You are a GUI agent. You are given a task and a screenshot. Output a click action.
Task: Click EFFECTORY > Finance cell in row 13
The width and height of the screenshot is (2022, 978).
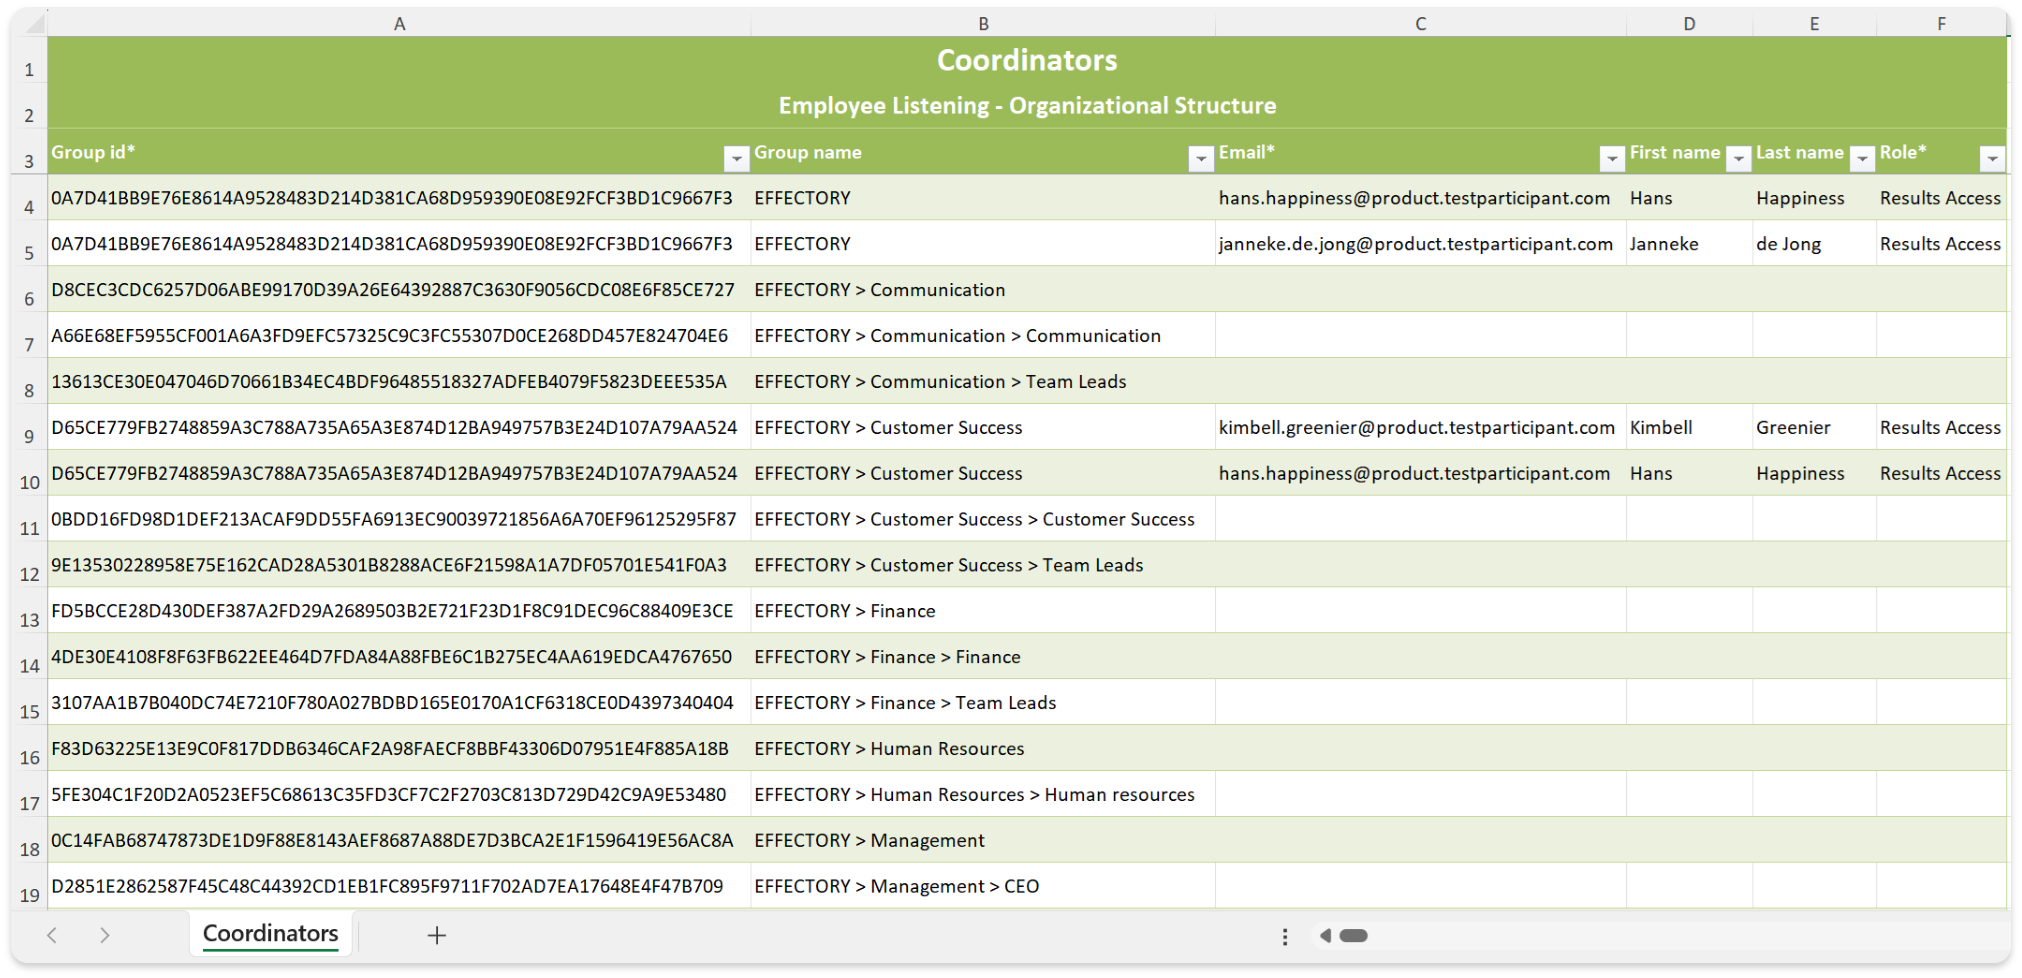(983, 611)
